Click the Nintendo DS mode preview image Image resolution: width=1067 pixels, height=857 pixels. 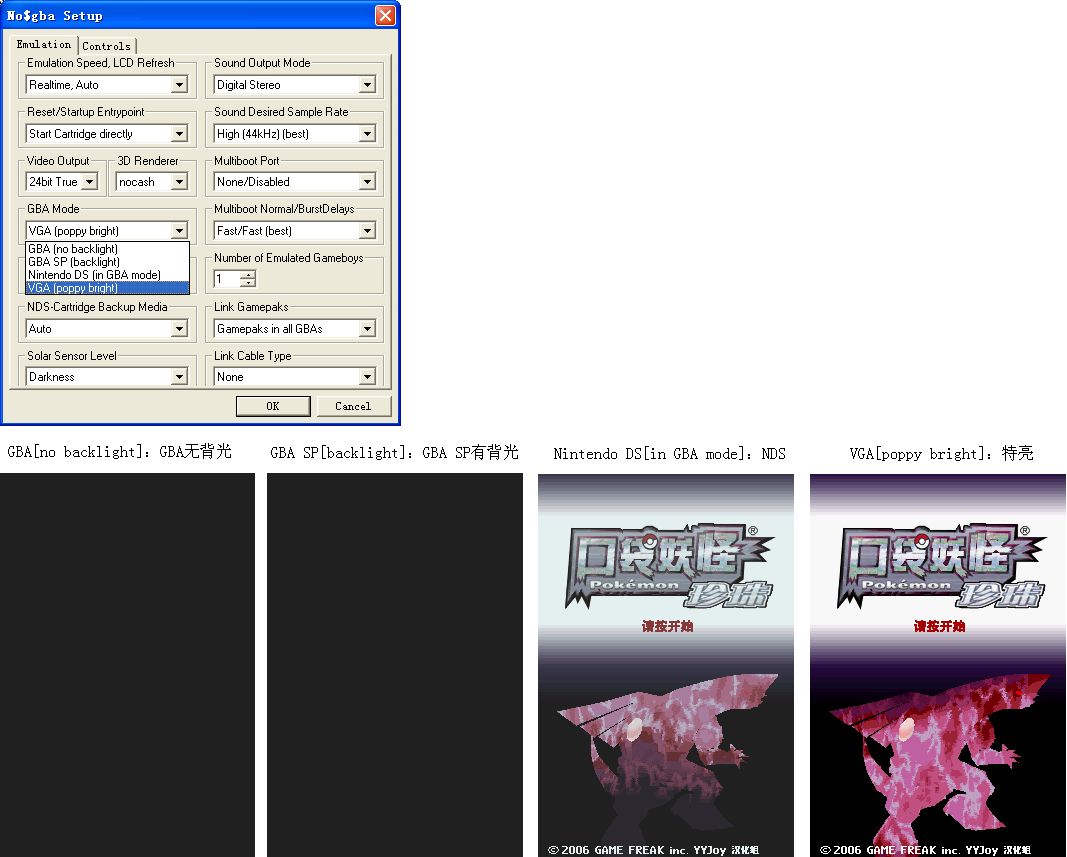[666, 665]
